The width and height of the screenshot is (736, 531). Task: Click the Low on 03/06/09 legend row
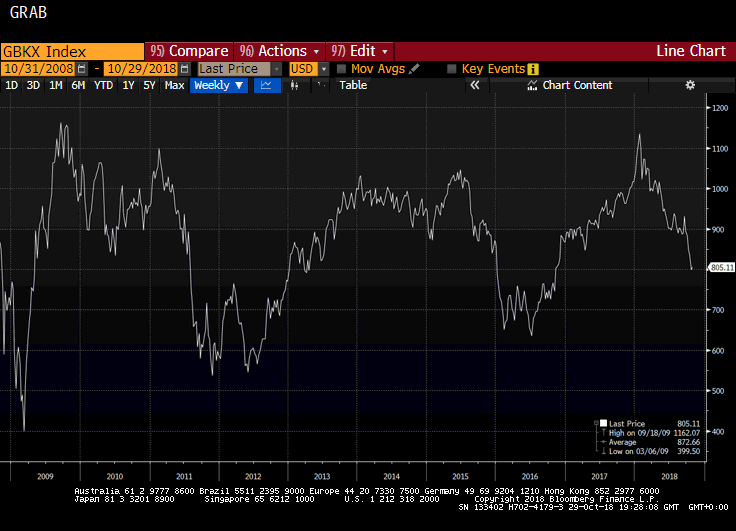(648, 451)
